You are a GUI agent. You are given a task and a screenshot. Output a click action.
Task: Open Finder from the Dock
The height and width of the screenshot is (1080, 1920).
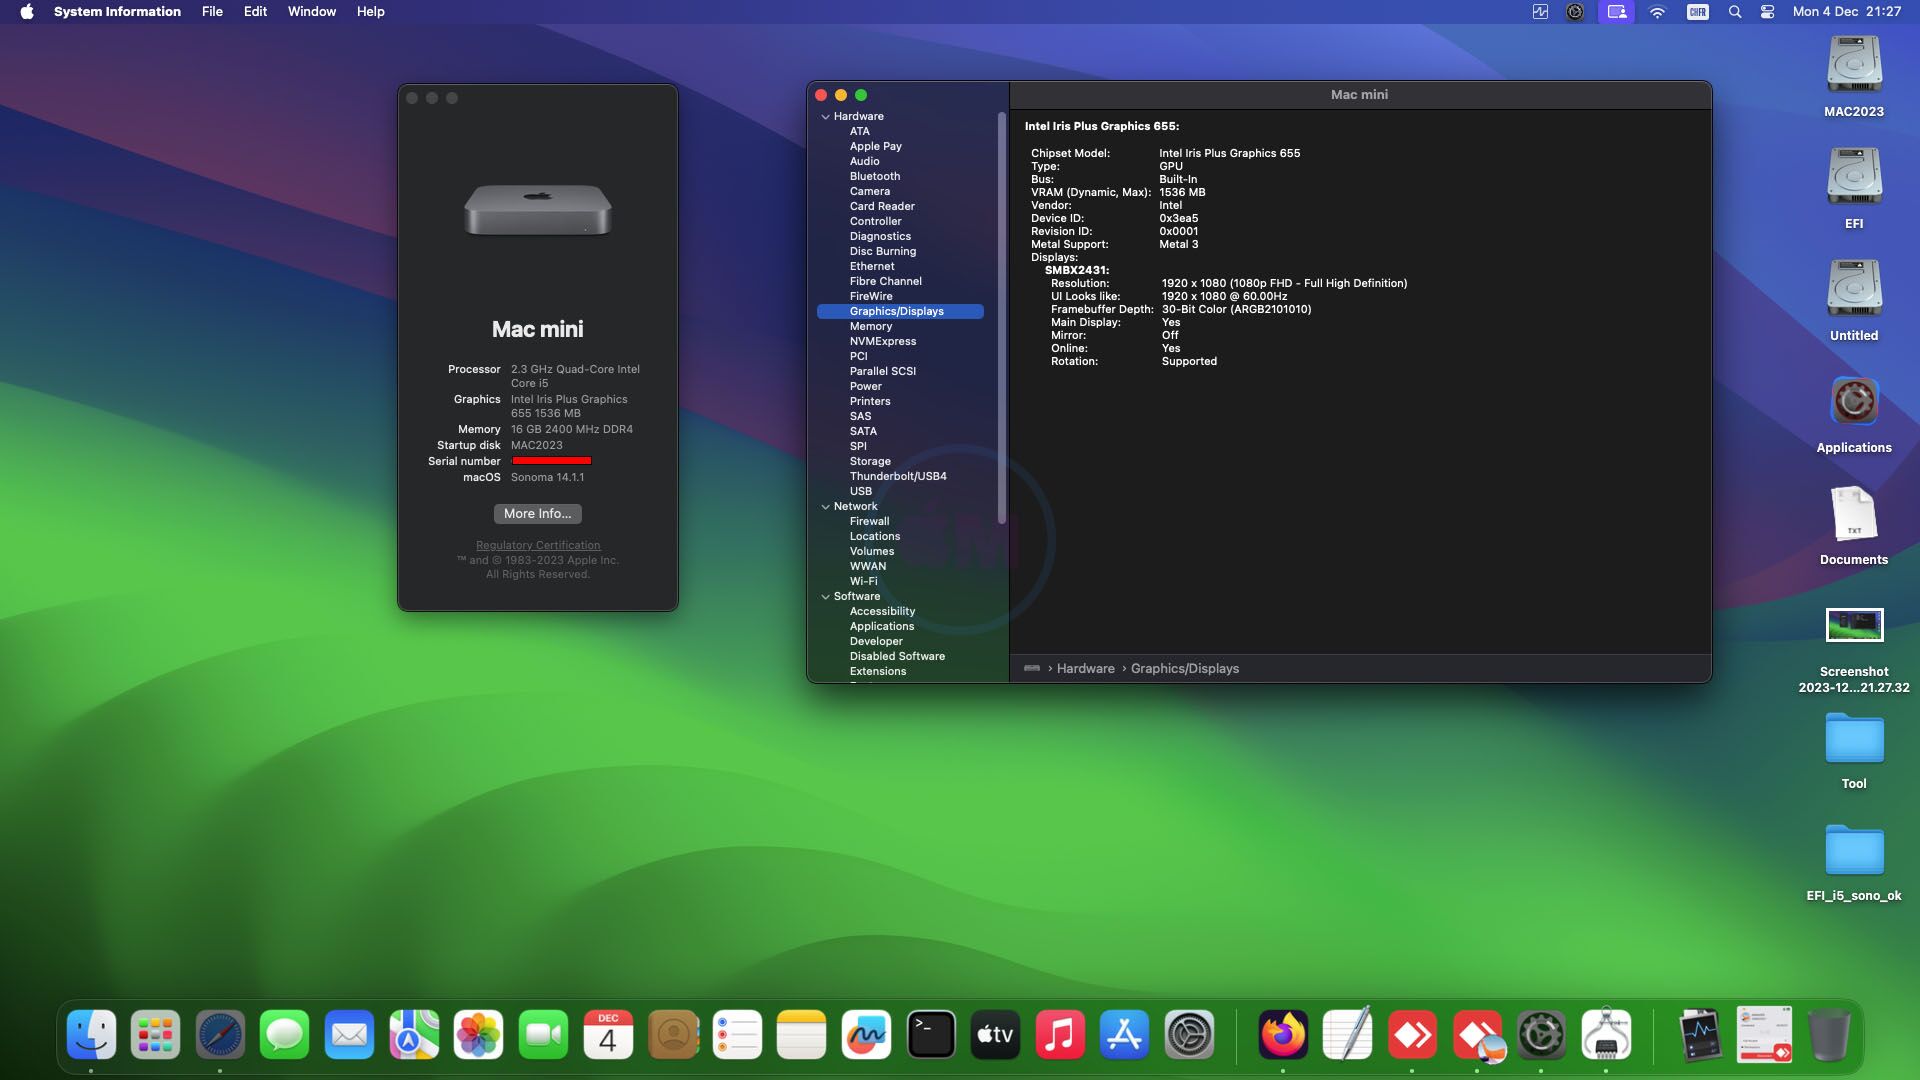(x=91, y=1035)
